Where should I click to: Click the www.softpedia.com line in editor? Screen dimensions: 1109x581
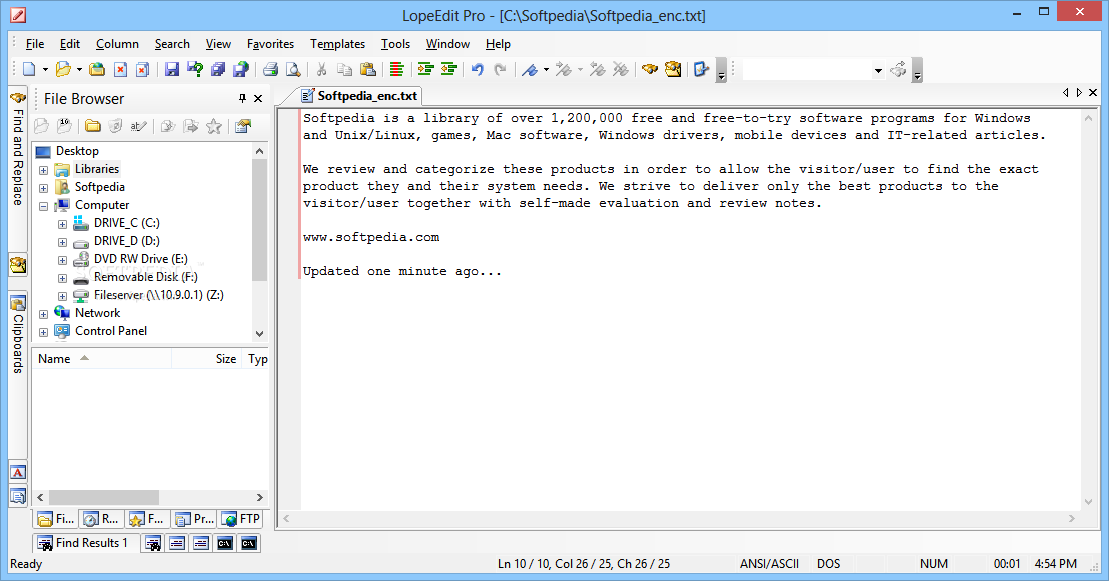[x=371, y=237]
